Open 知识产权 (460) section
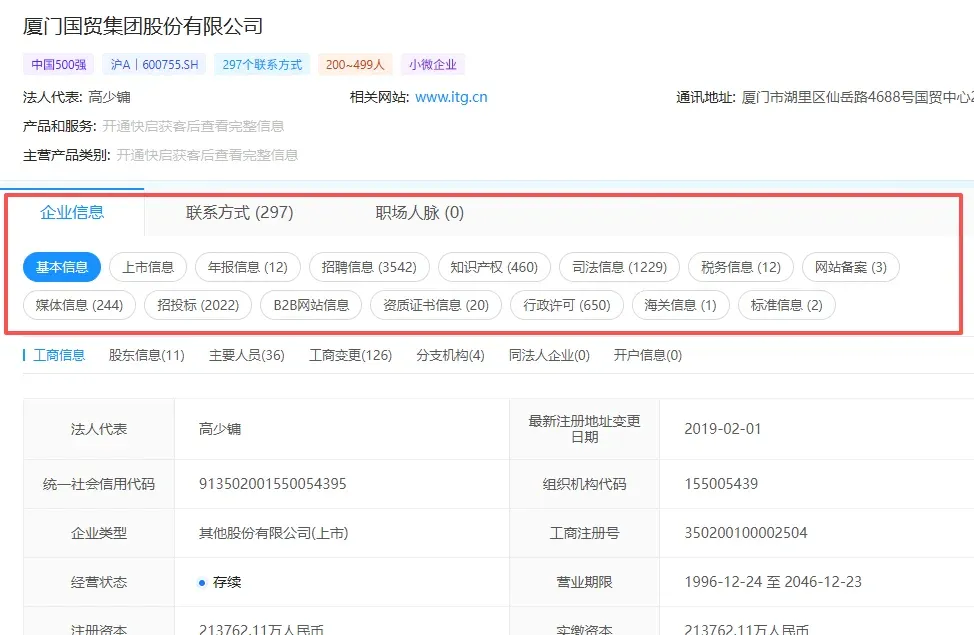Viewport: 974px width, 635px height. click(x=494, y=267)
